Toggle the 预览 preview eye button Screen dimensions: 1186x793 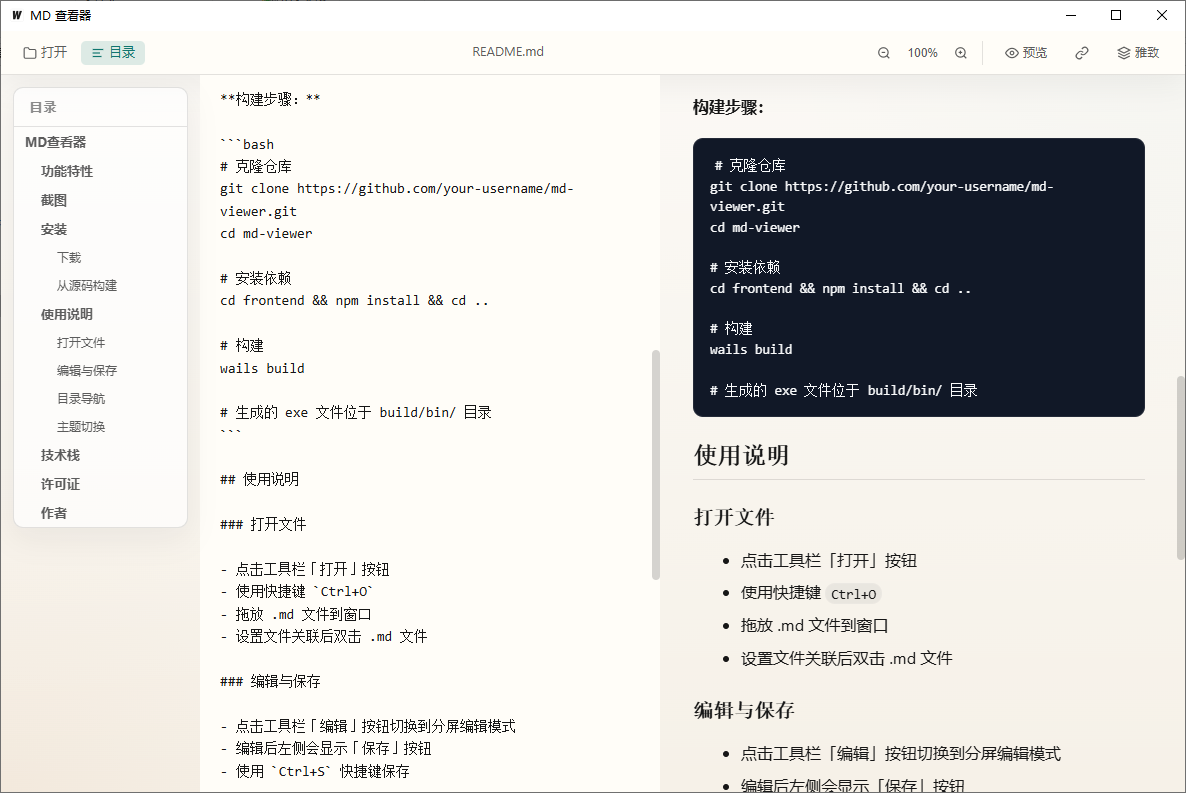tap(1026, 53)
